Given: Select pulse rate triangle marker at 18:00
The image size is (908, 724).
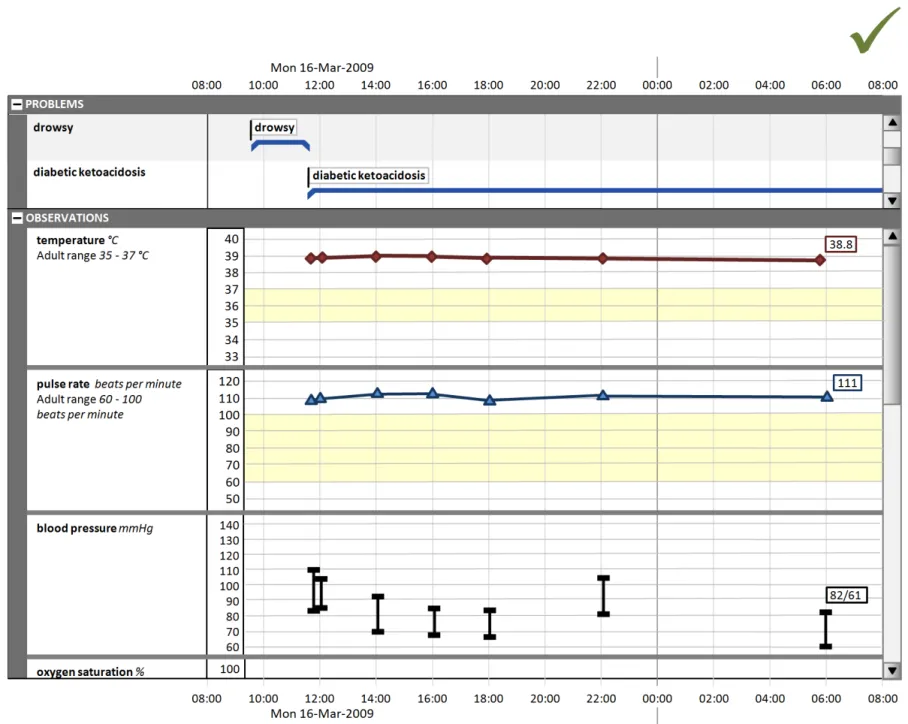Looking at the screenshot, I should click(x=490, y=400).
